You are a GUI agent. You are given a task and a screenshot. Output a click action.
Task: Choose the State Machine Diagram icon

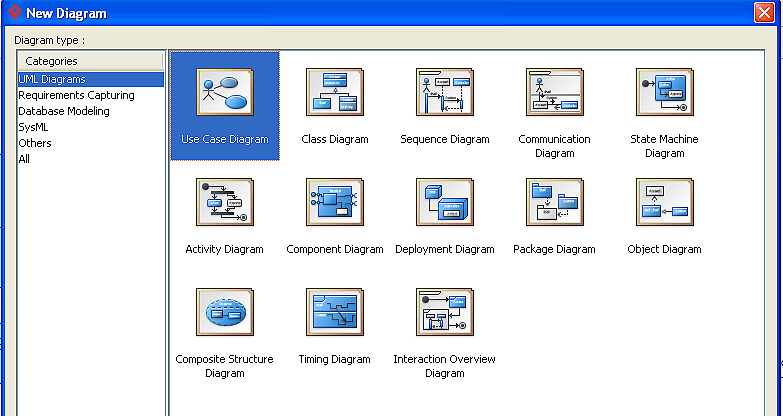665,94
